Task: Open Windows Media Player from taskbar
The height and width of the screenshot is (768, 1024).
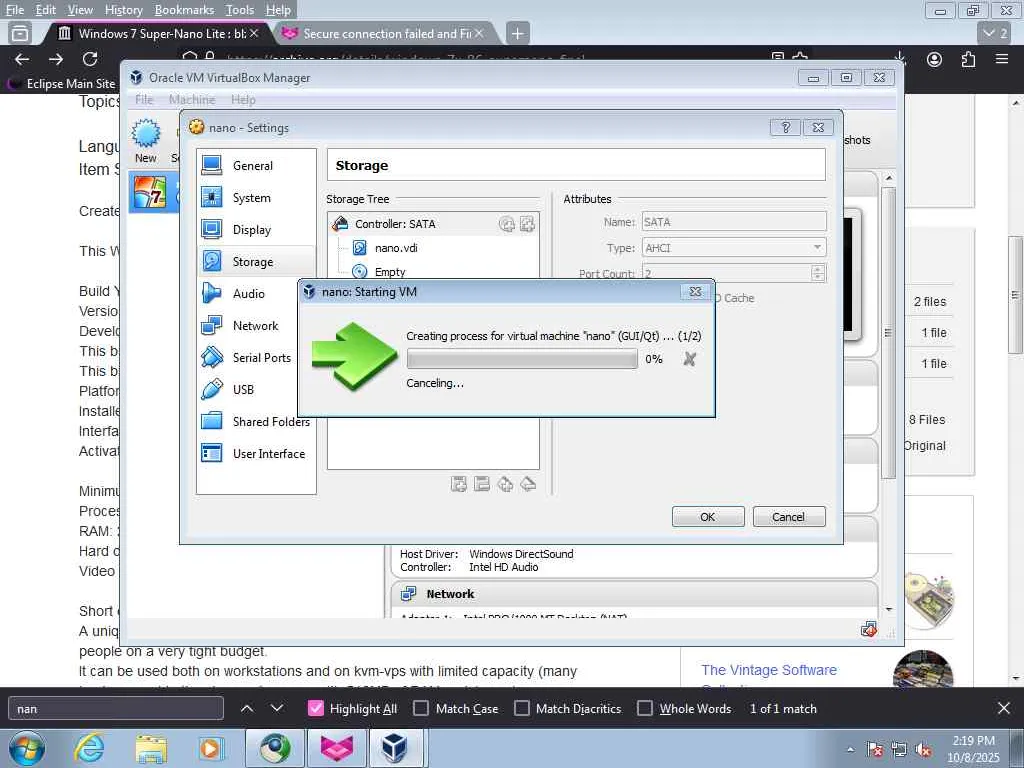Action: coord(211,748)
